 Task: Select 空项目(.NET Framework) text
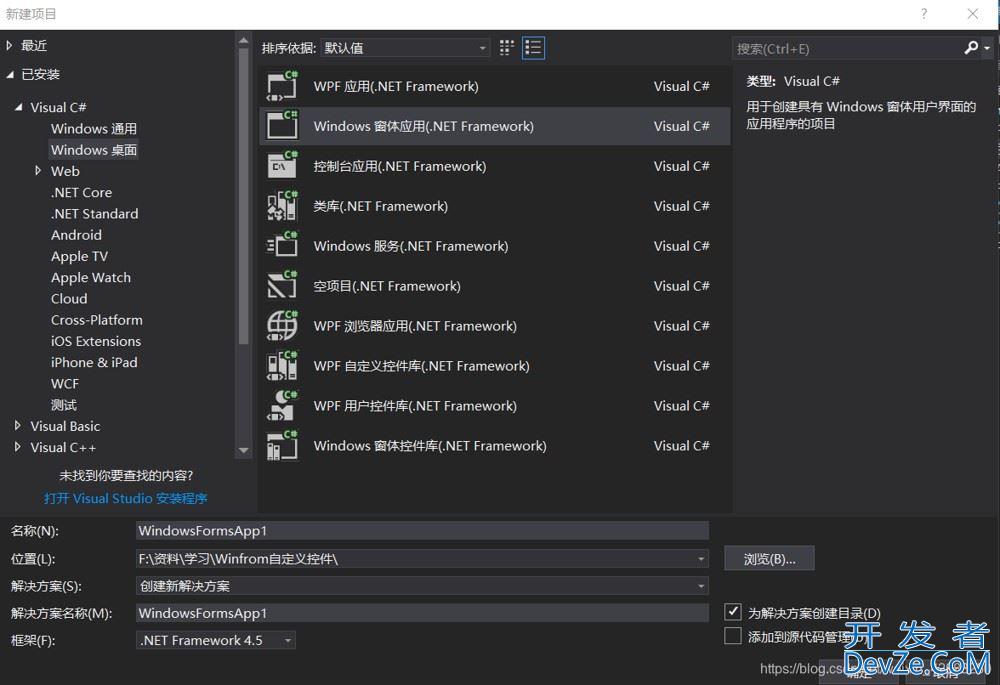(x=387, y=286)
